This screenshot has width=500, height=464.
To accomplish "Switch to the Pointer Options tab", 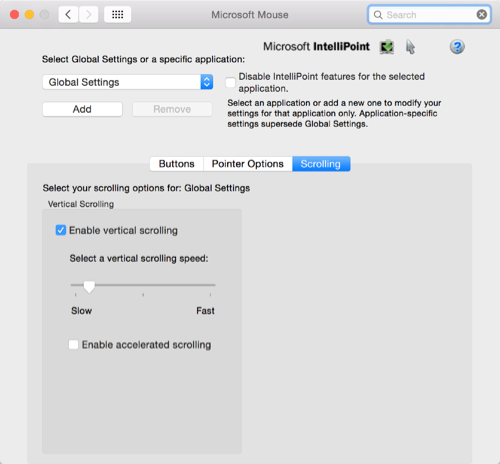I will click(x=248, y=164).
